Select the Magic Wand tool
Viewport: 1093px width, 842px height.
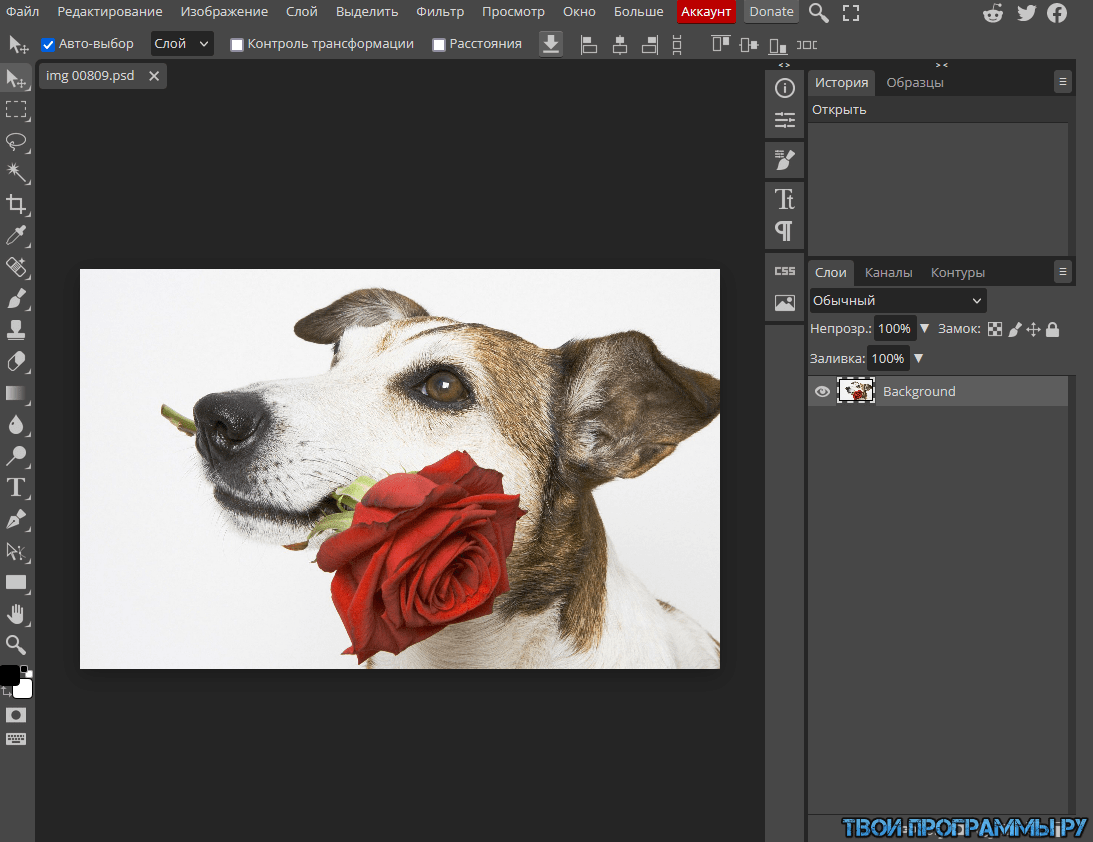(16, 173)
